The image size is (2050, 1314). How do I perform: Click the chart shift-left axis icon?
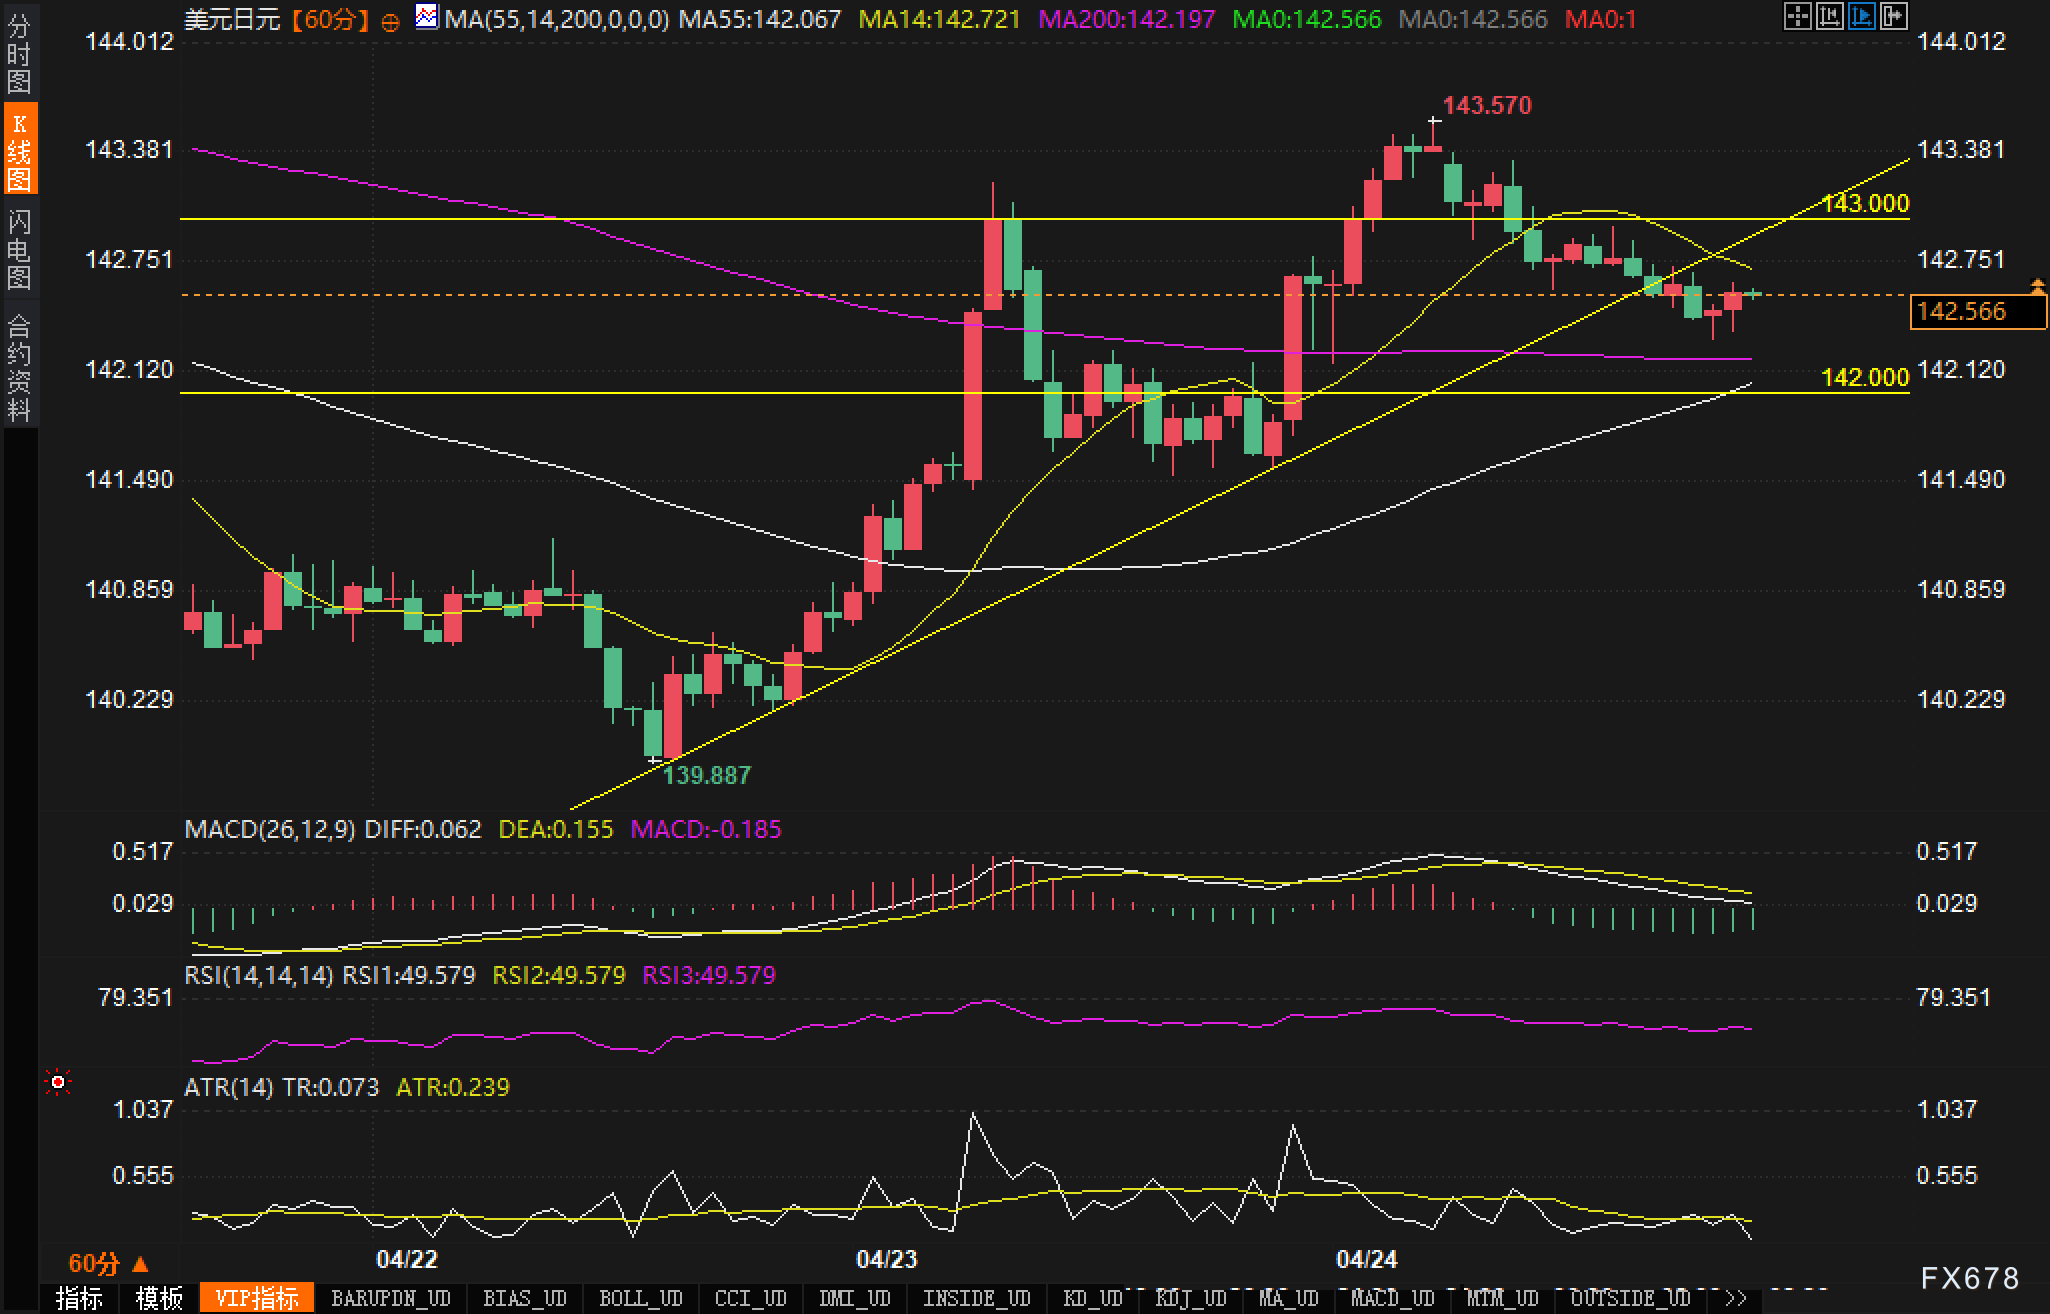coord(1830,16)
